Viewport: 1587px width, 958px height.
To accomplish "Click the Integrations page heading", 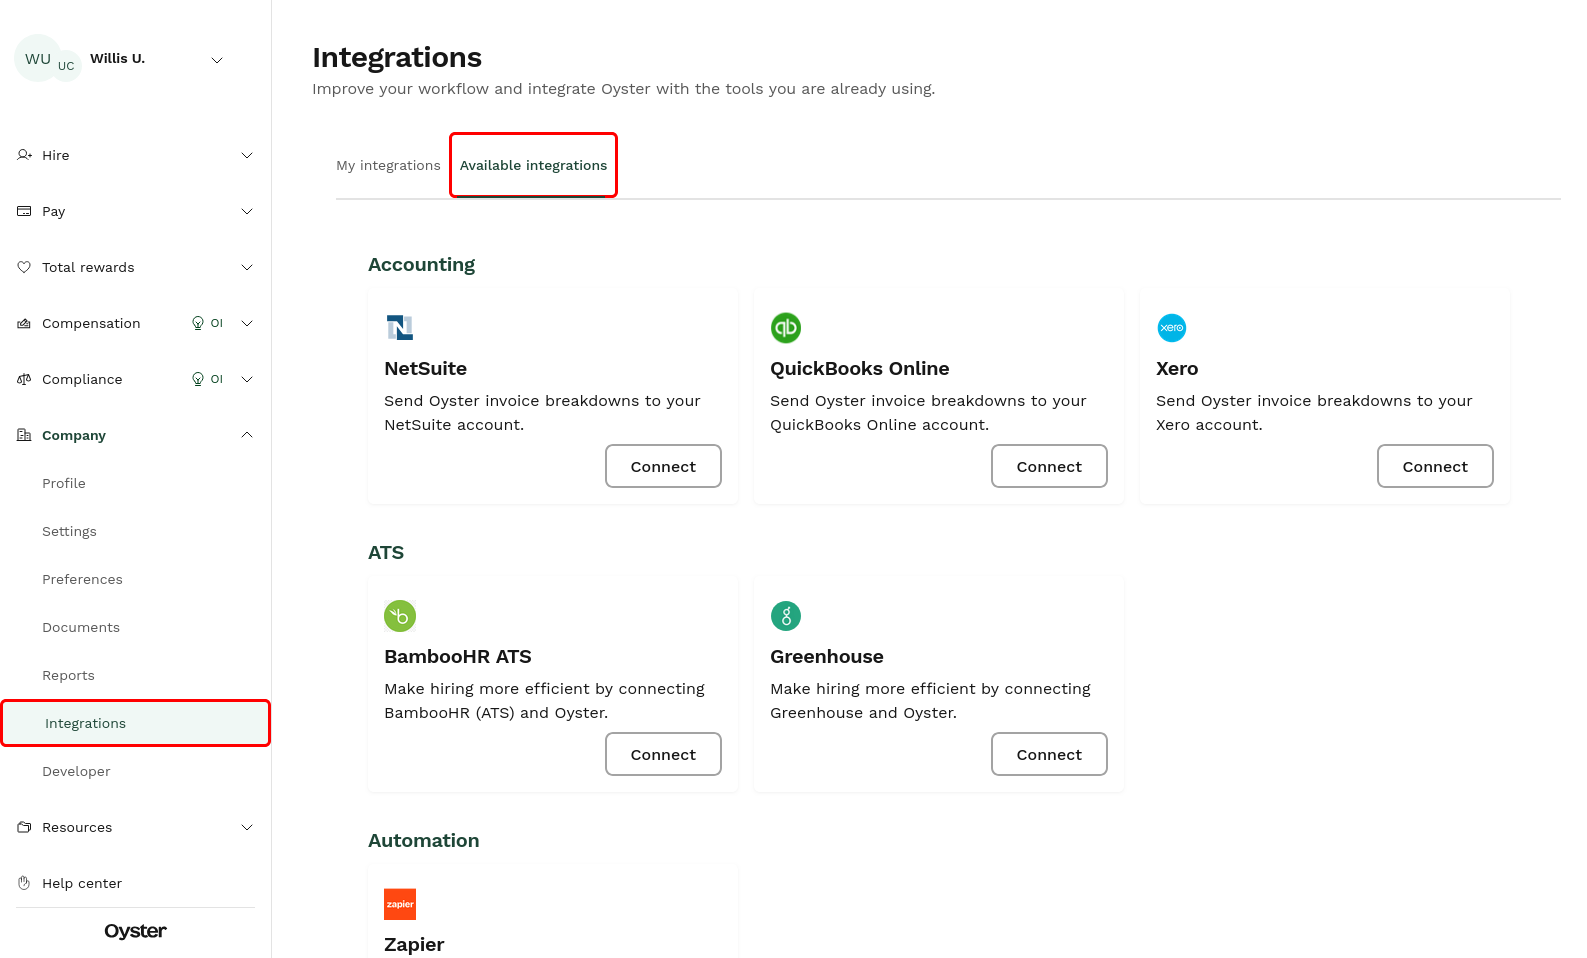I will pyautogui.click(x=397, y=57).
